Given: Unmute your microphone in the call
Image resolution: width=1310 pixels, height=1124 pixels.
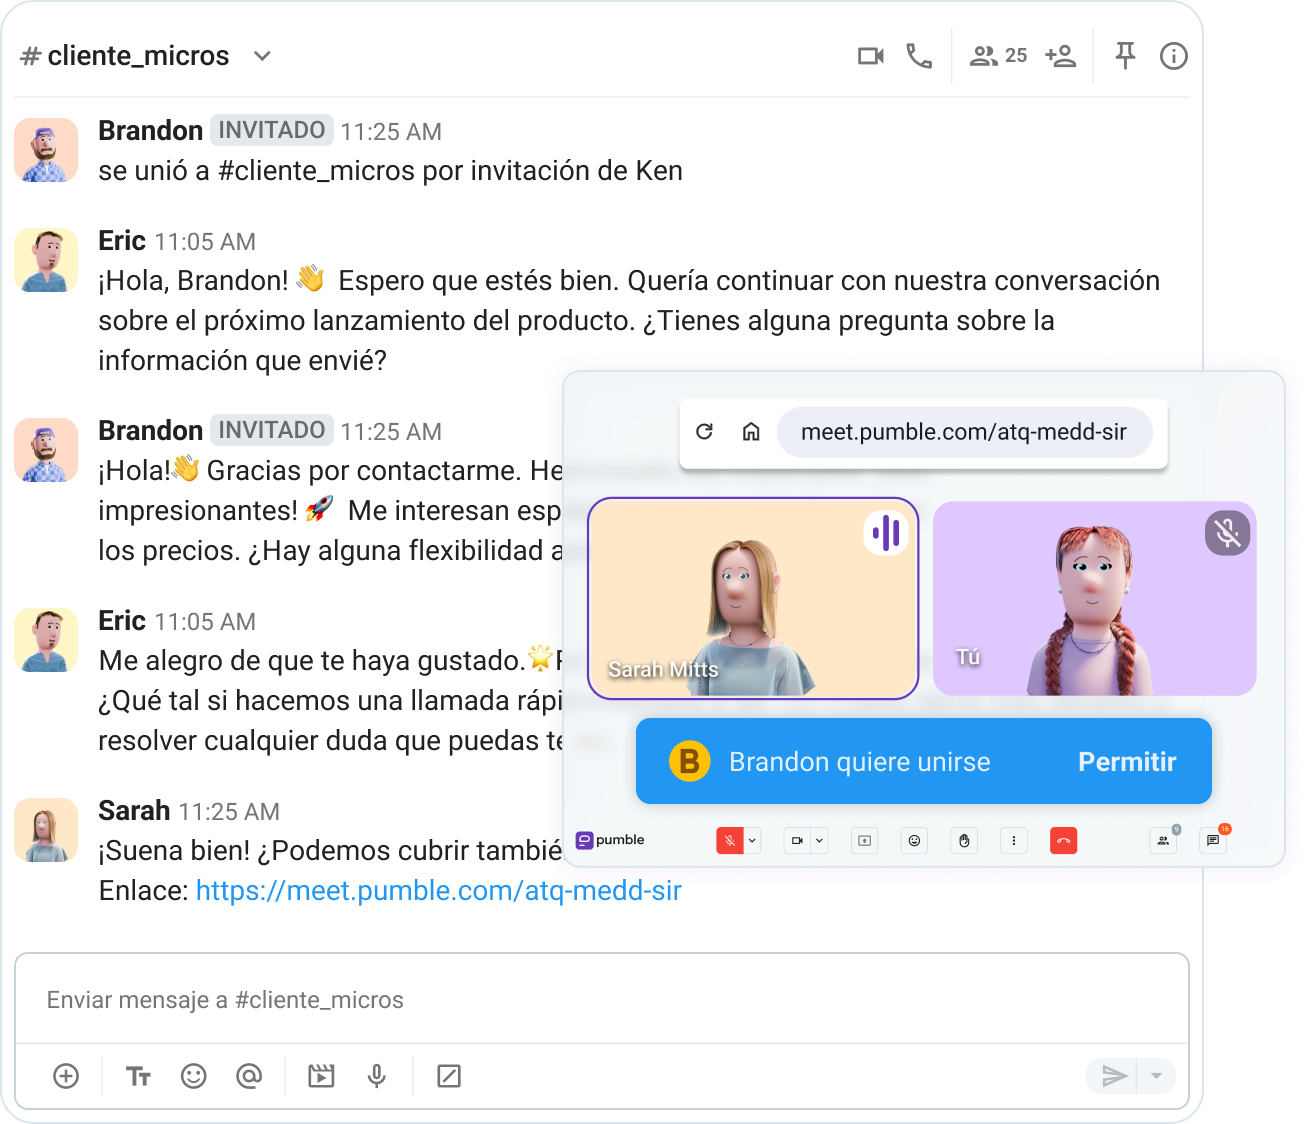Looking at the screenshot, I should click(x=731, y=841).
